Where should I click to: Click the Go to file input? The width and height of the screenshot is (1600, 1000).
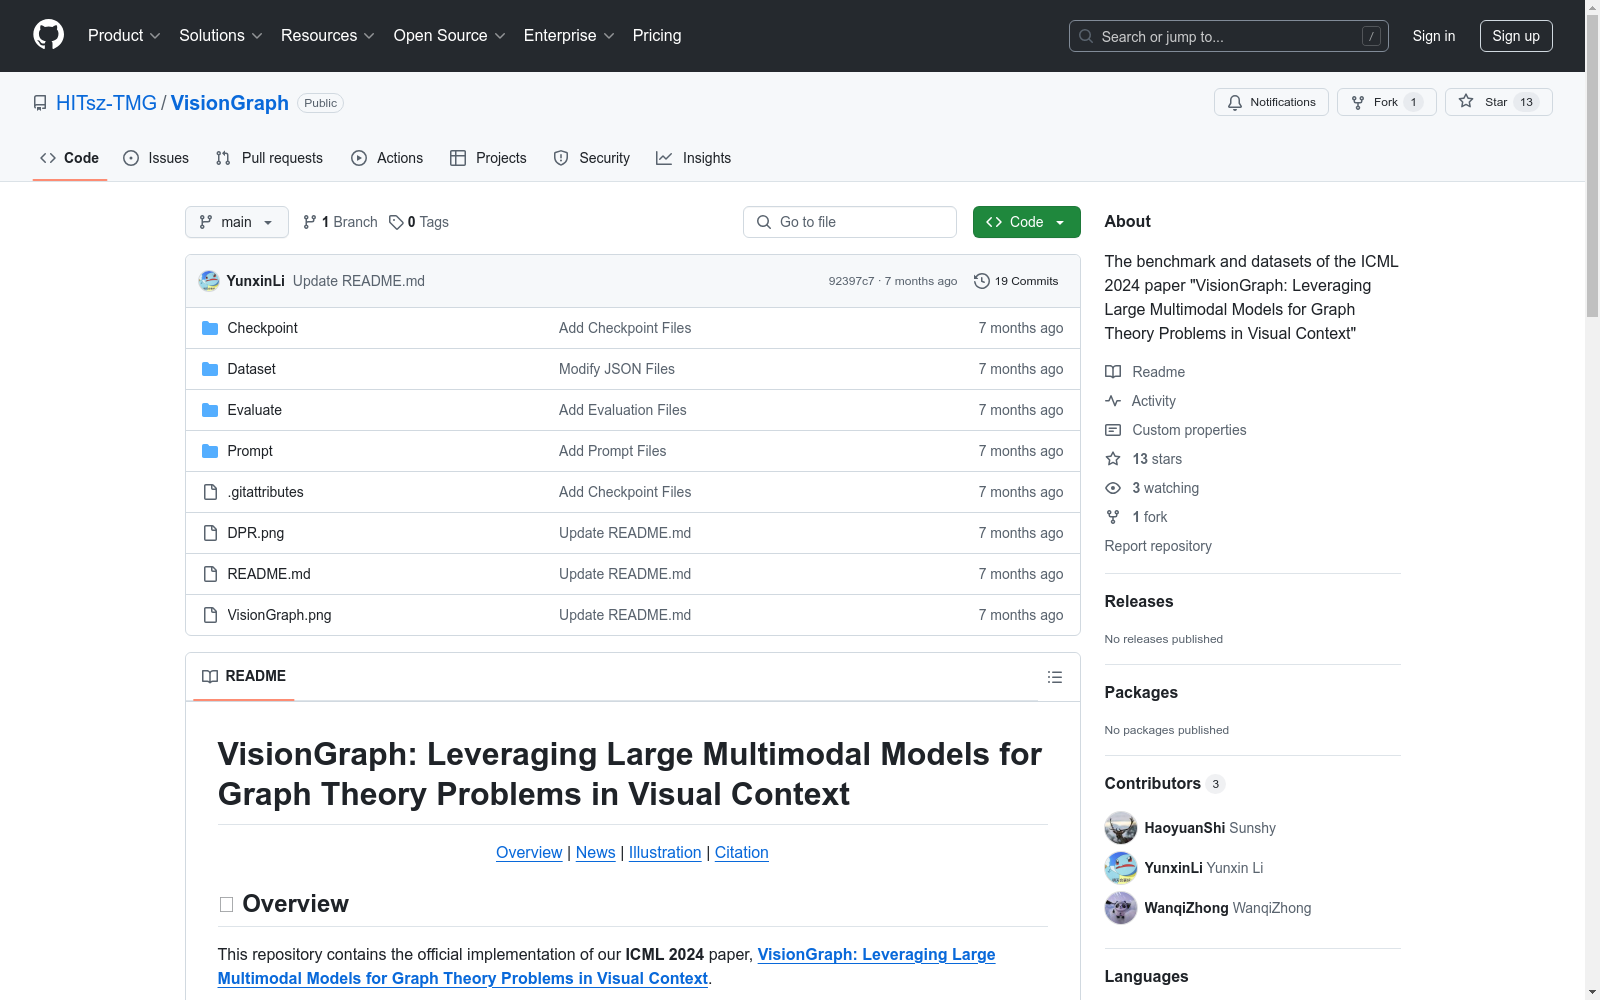click(x=850, y=222)
